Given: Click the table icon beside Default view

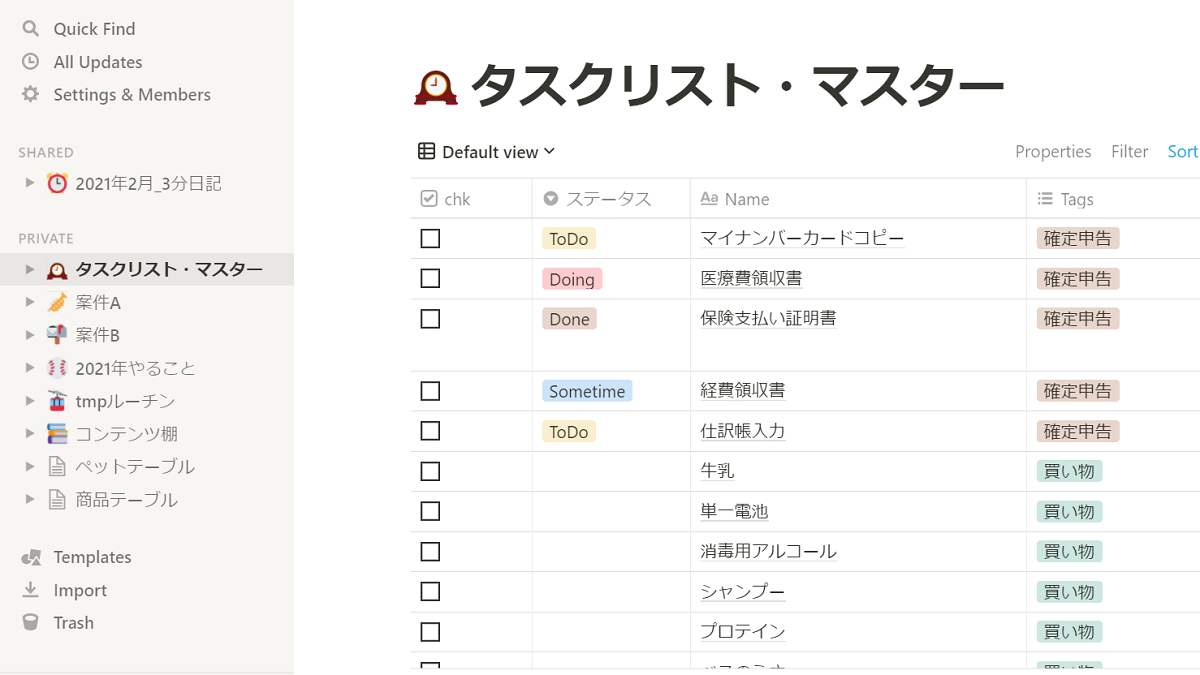Looking at the screenshot, I should click(x=427, y=151).
